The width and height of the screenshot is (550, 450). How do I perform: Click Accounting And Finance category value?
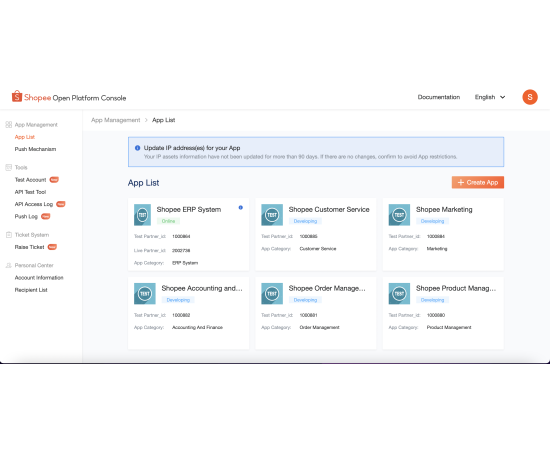[x=197, y=327]
